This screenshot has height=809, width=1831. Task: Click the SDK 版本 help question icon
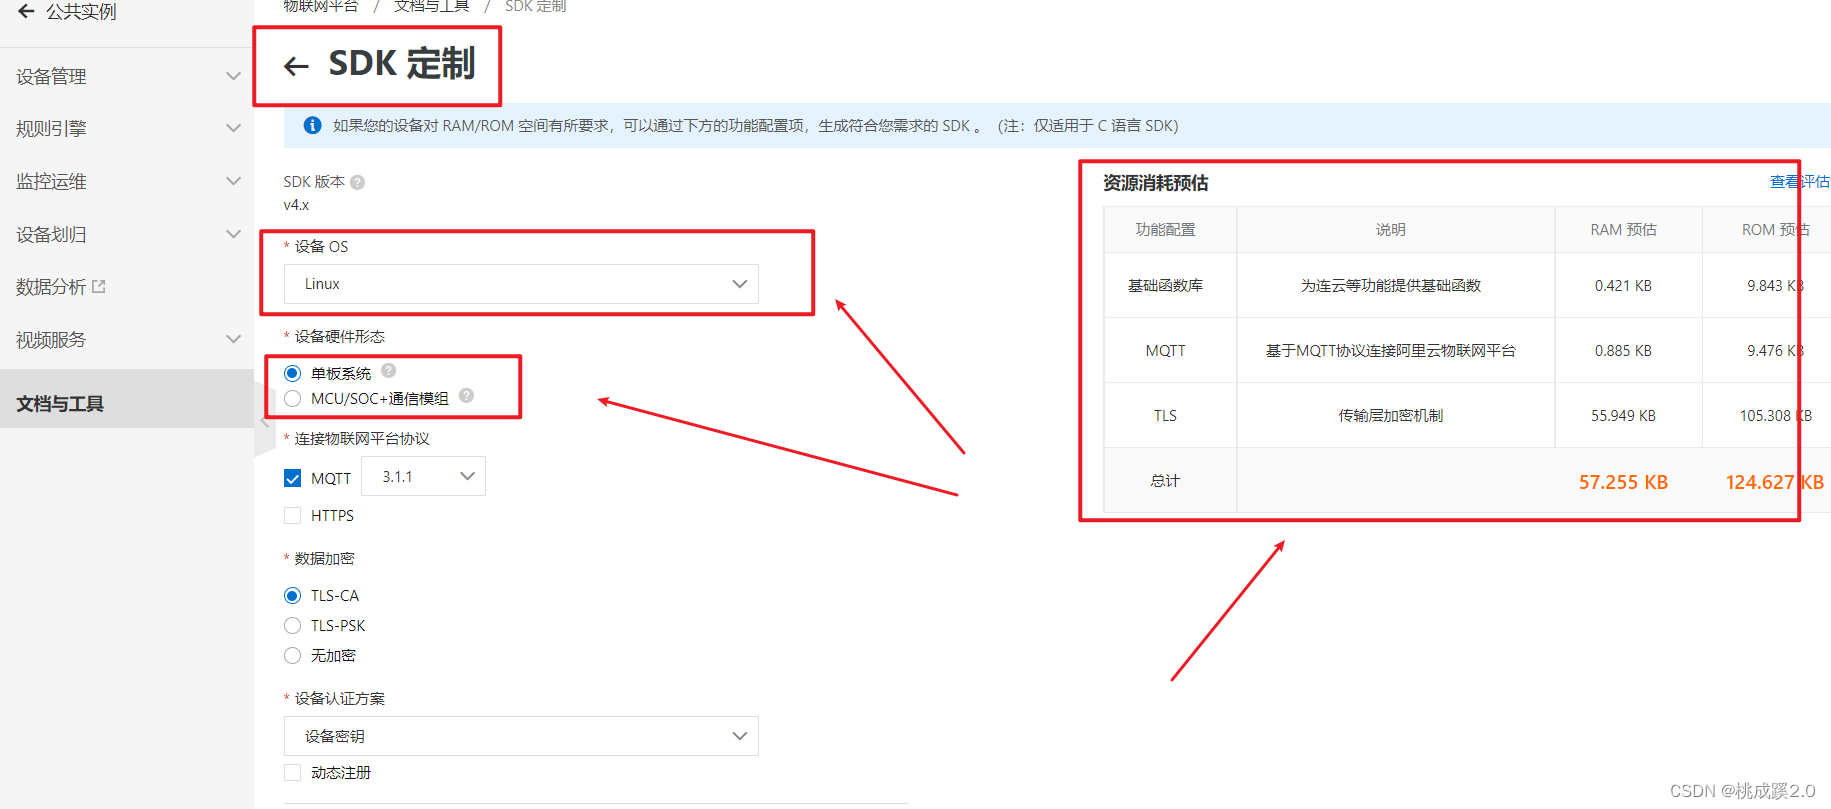[357, 182]
